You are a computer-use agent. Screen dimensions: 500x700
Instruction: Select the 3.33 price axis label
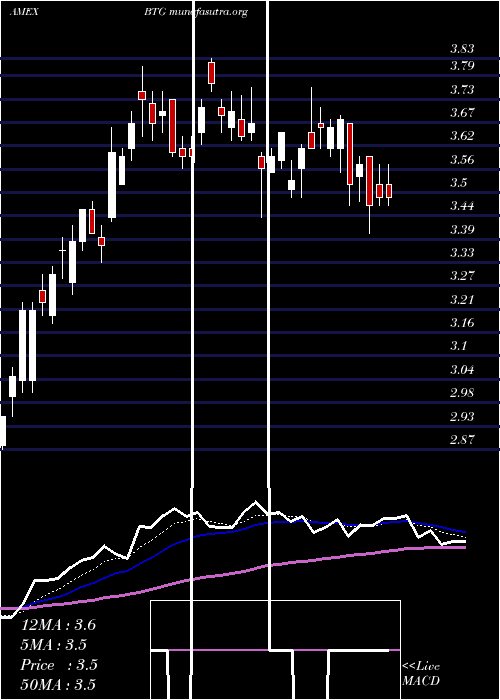click(462, 253)
